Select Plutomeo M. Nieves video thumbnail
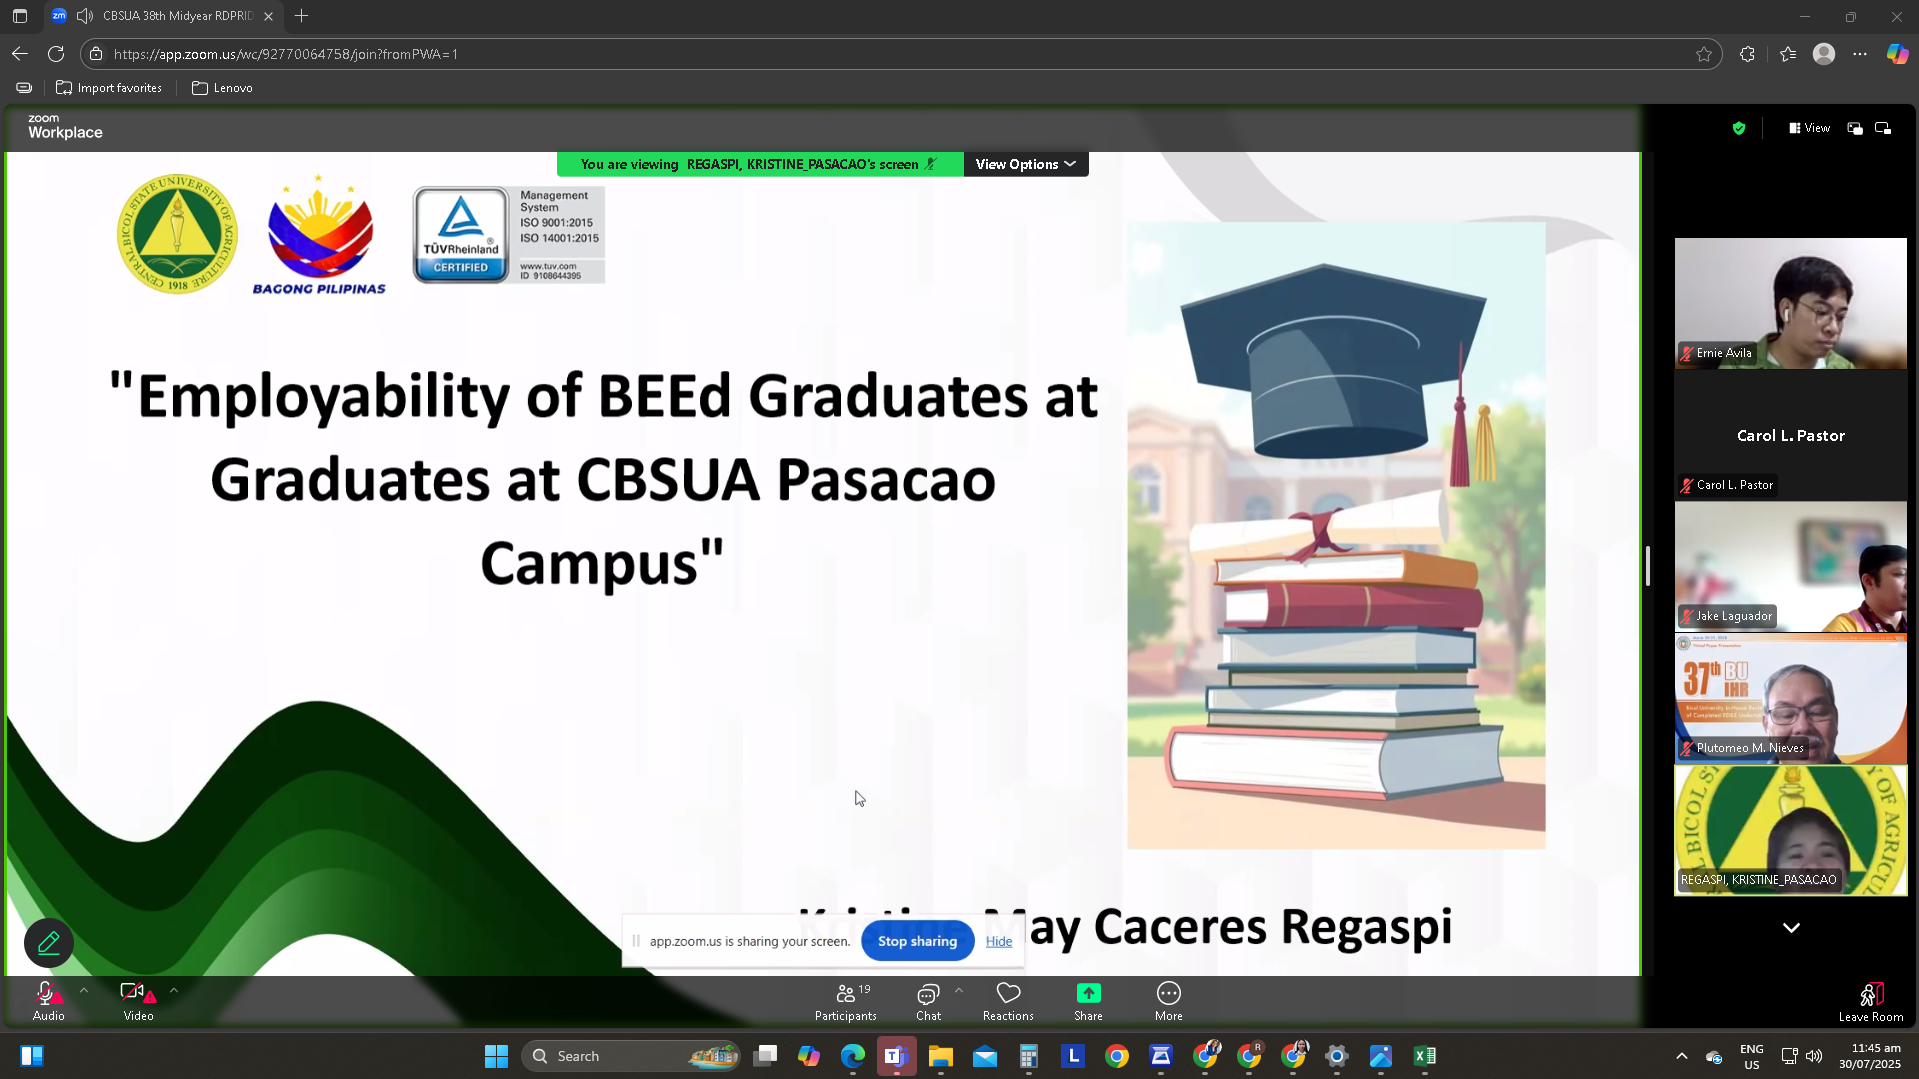Screen dimensions: 1919x1079 coord(1790,699)
